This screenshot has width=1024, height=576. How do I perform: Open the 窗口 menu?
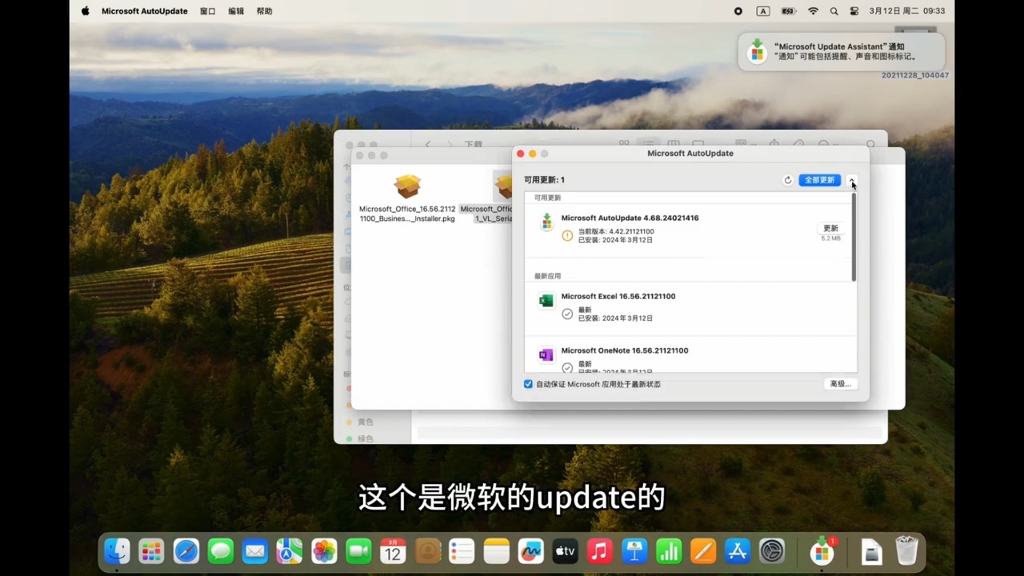[x=206, y=12]
